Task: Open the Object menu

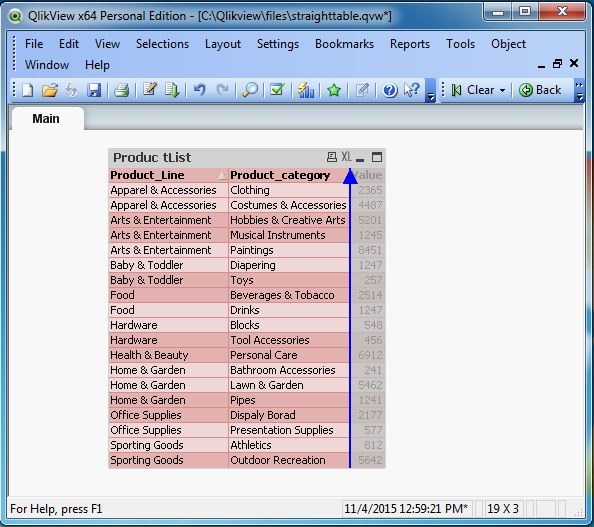Action: [x=508, y=44]
